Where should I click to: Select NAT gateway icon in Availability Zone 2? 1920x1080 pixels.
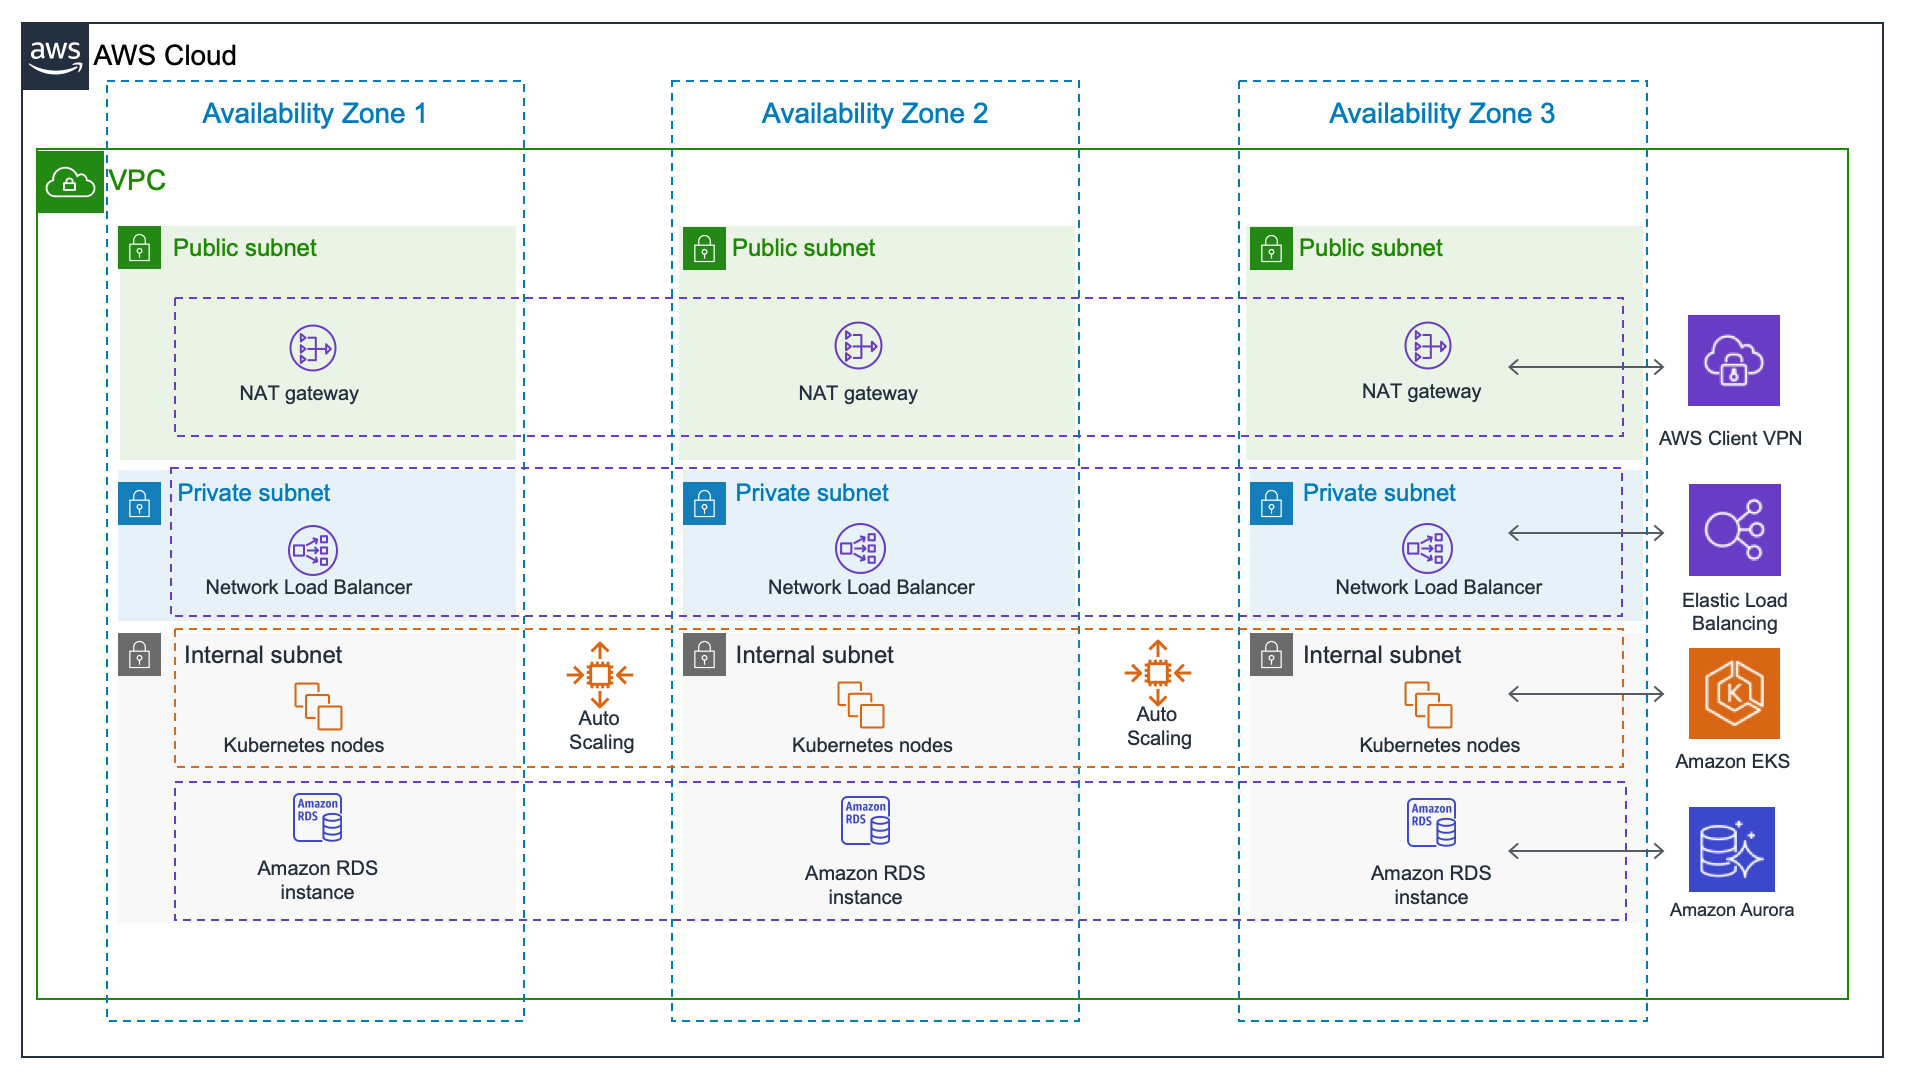858,346
